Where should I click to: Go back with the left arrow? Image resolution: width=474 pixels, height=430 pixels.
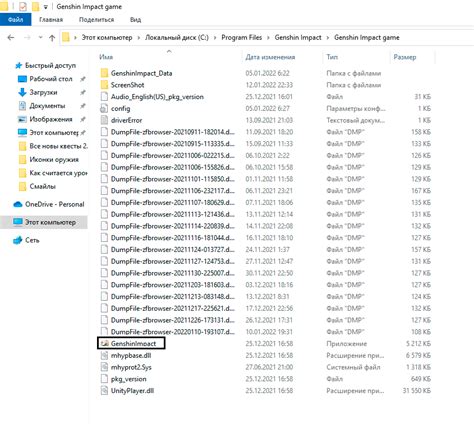tap(11, 37)
